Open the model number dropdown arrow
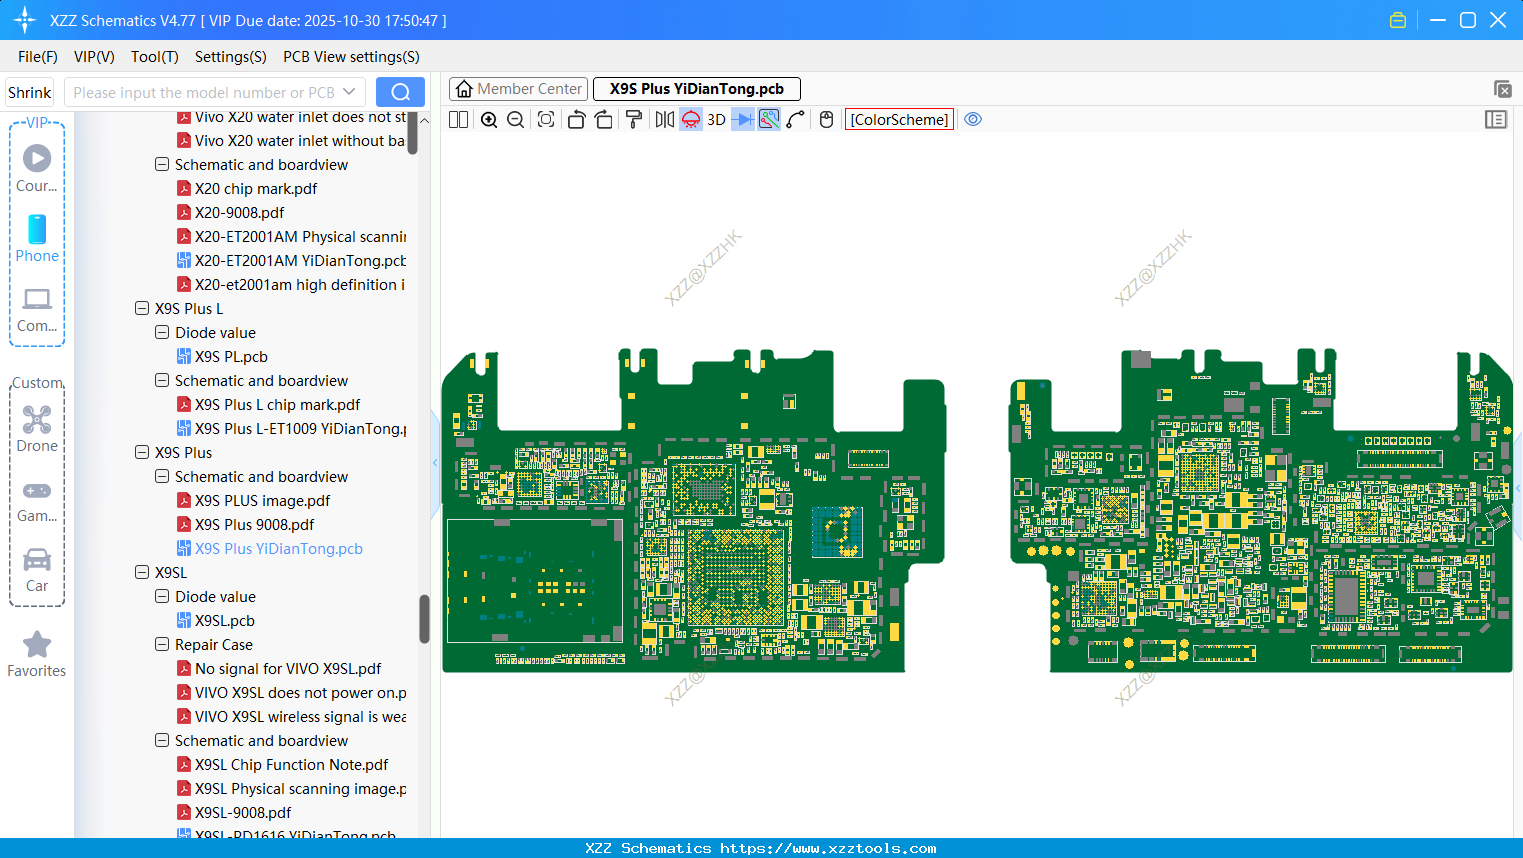Image resolution: width=1523 pixels, height=858 pixels. click(x=349, y=92)
